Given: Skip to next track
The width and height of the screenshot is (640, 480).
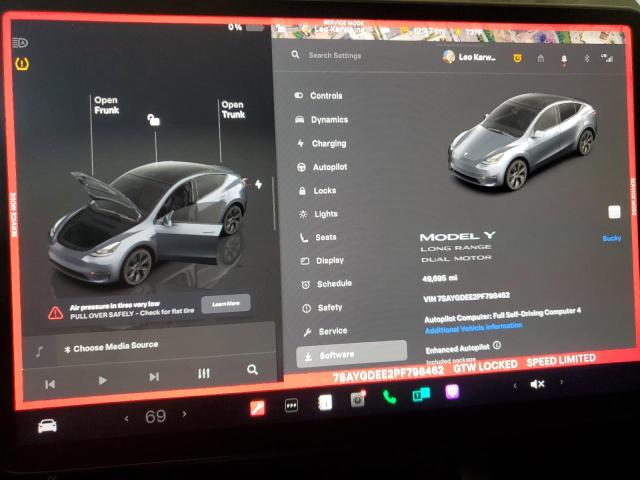Looking at the screenshot, I should pyautogui.click(x=154, y=377).
